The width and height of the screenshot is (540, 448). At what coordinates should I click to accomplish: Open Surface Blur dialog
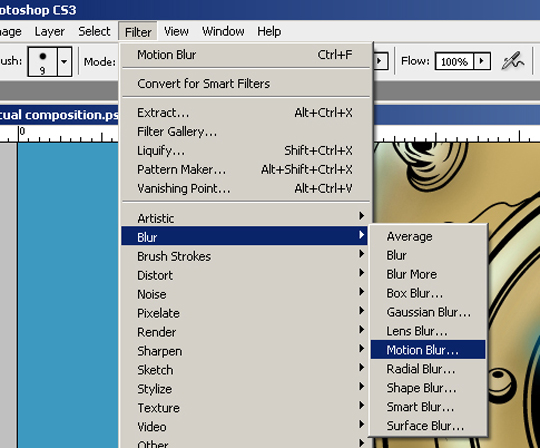coord(428,426)
